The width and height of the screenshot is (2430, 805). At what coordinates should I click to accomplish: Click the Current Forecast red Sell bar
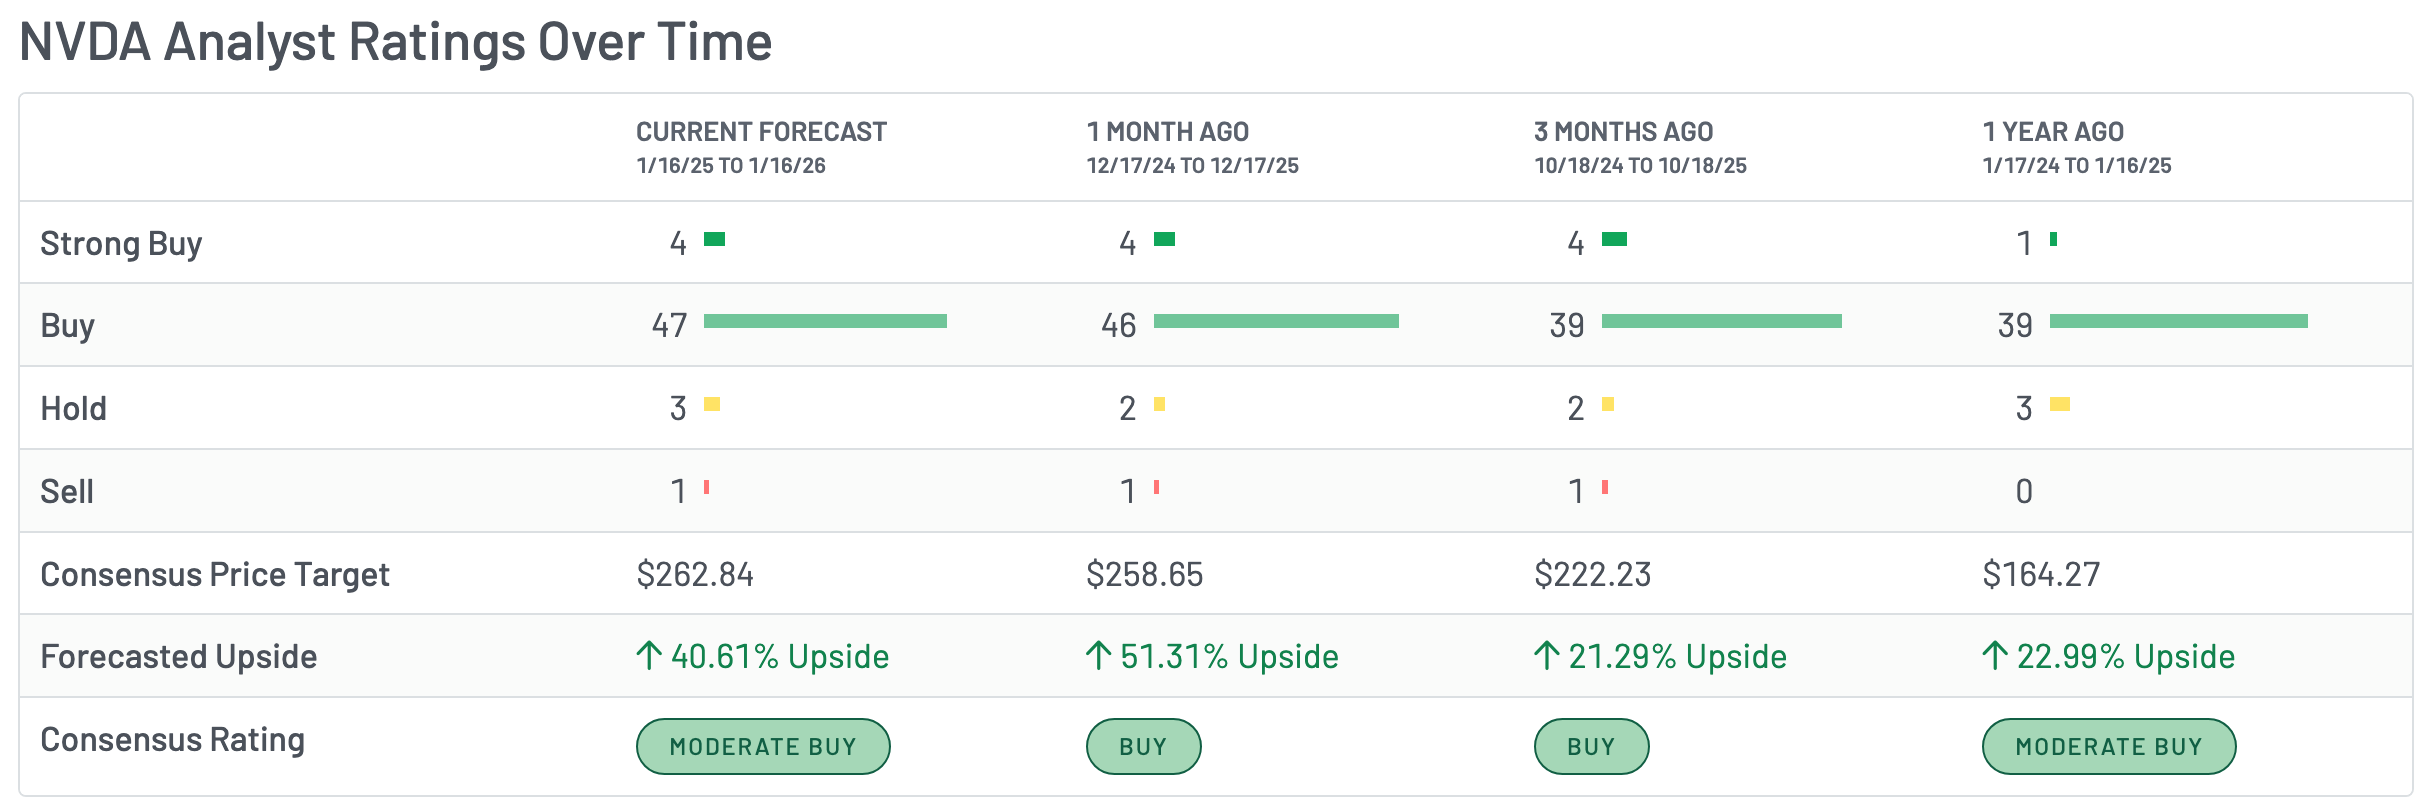click(706, 487)
